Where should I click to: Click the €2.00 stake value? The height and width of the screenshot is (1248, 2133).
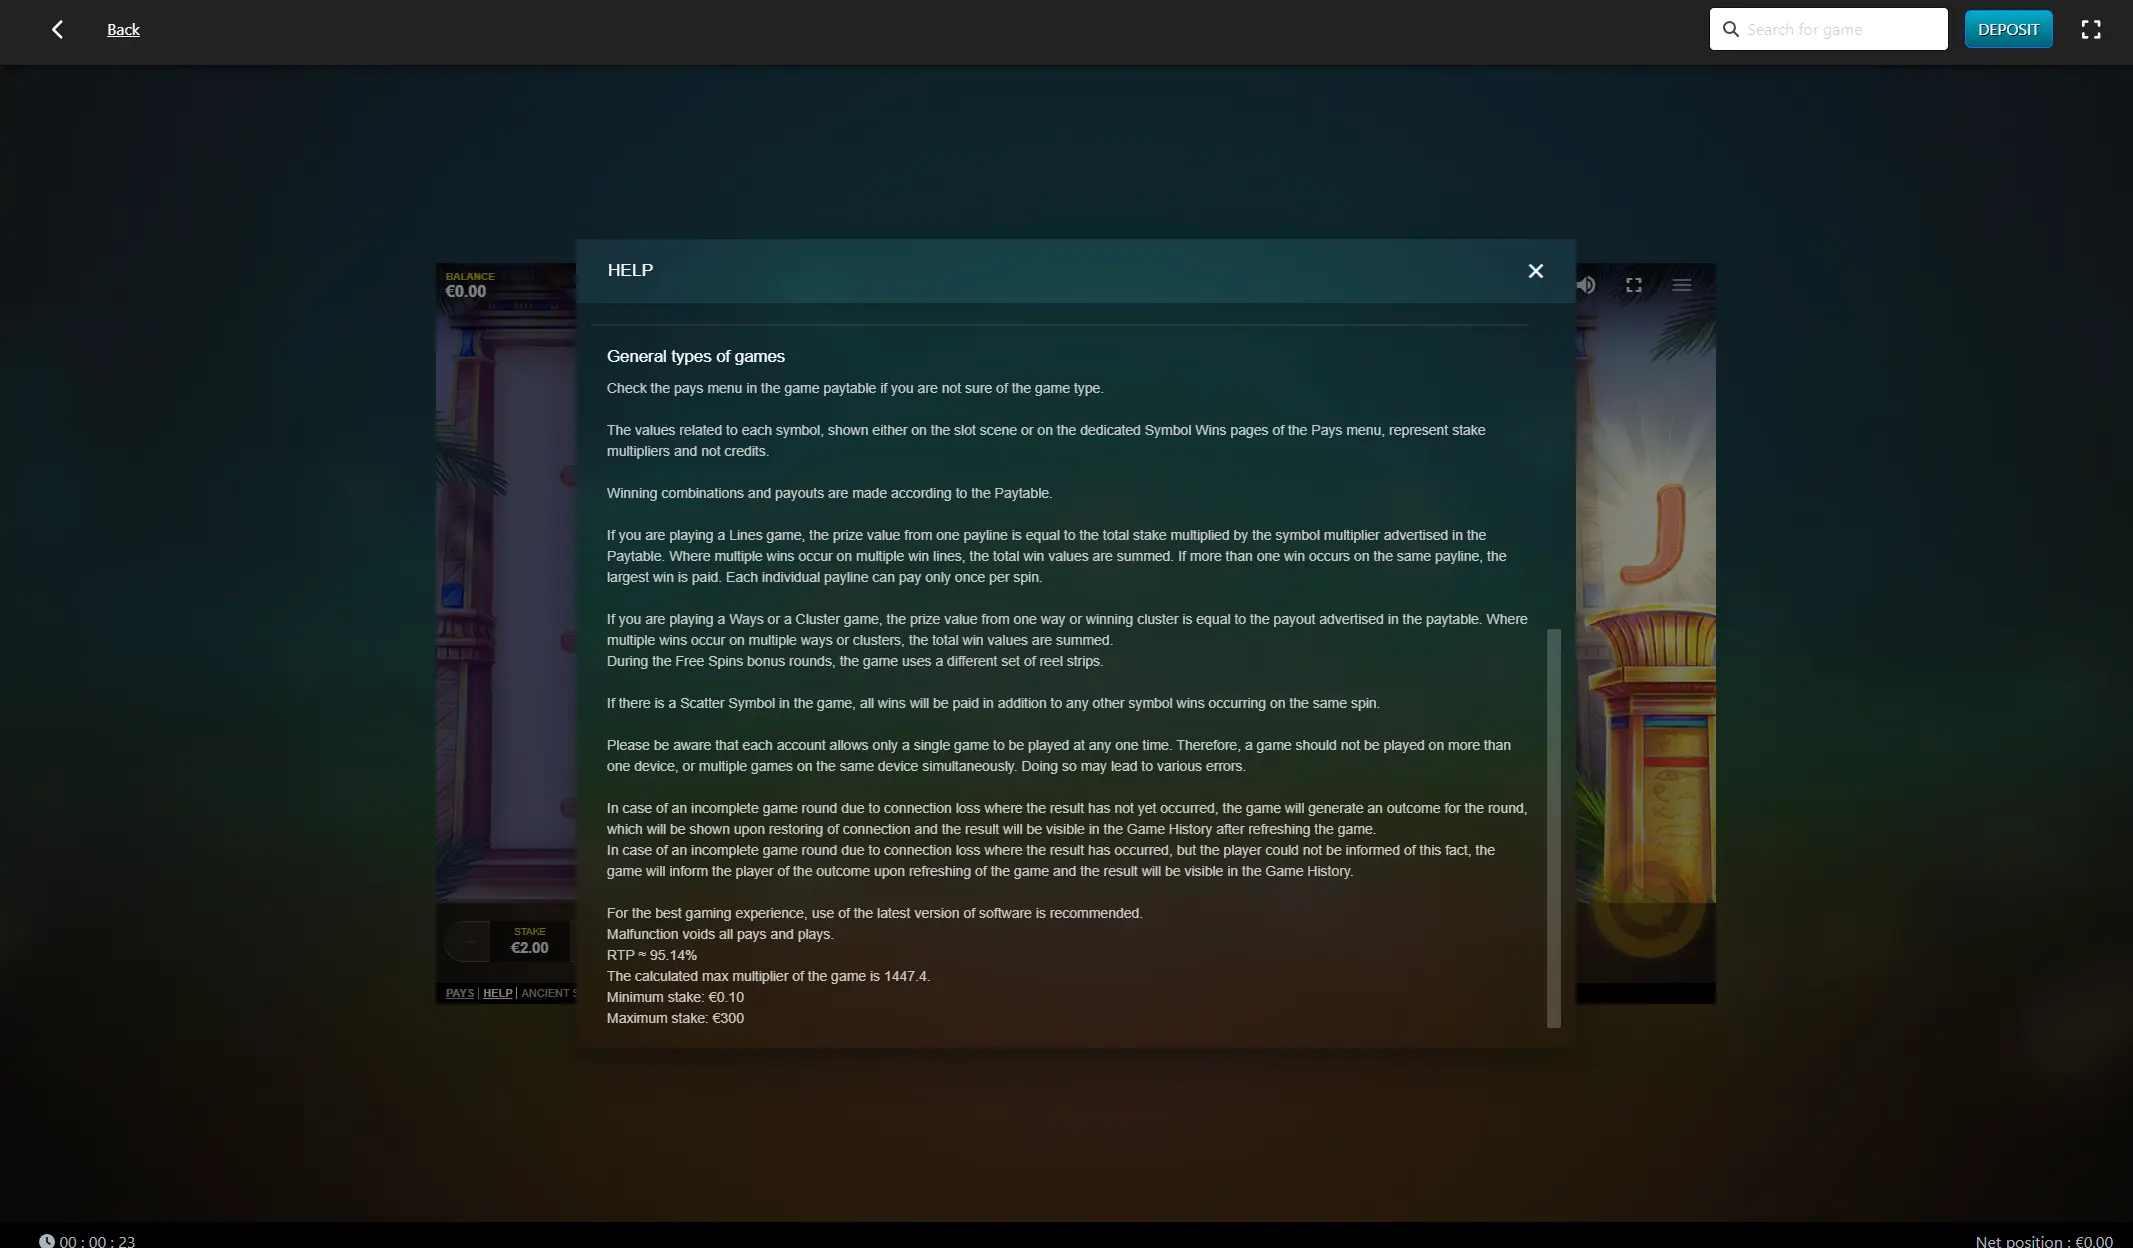tap(530, 948)
